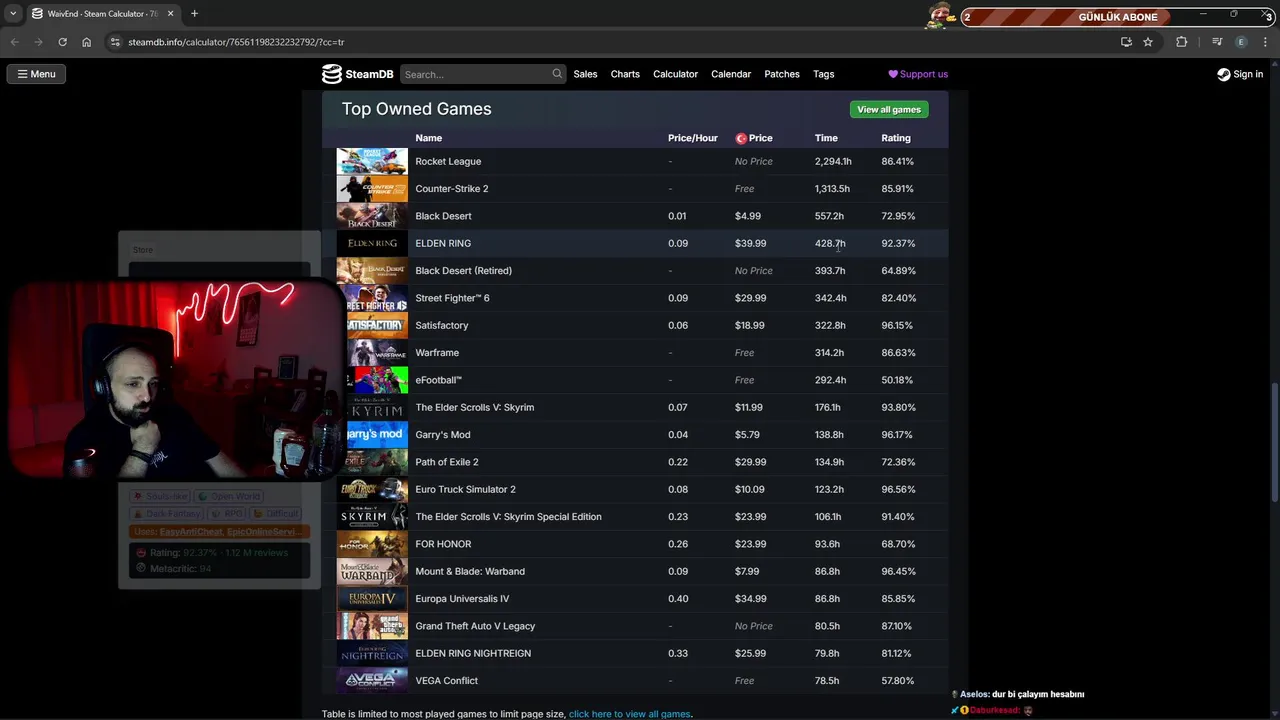Open the Rocket League thumbnail

click(372, 161)
